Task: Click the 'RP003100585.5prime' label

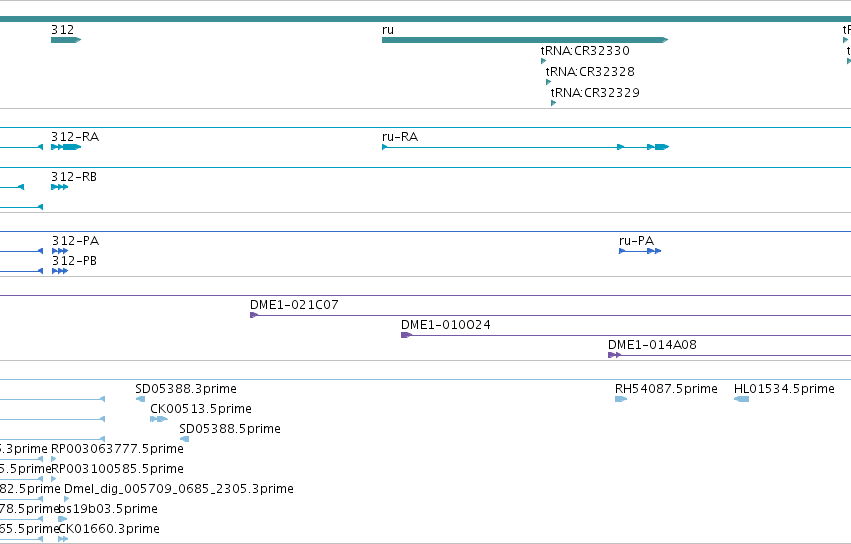Action: click(117, 469)
